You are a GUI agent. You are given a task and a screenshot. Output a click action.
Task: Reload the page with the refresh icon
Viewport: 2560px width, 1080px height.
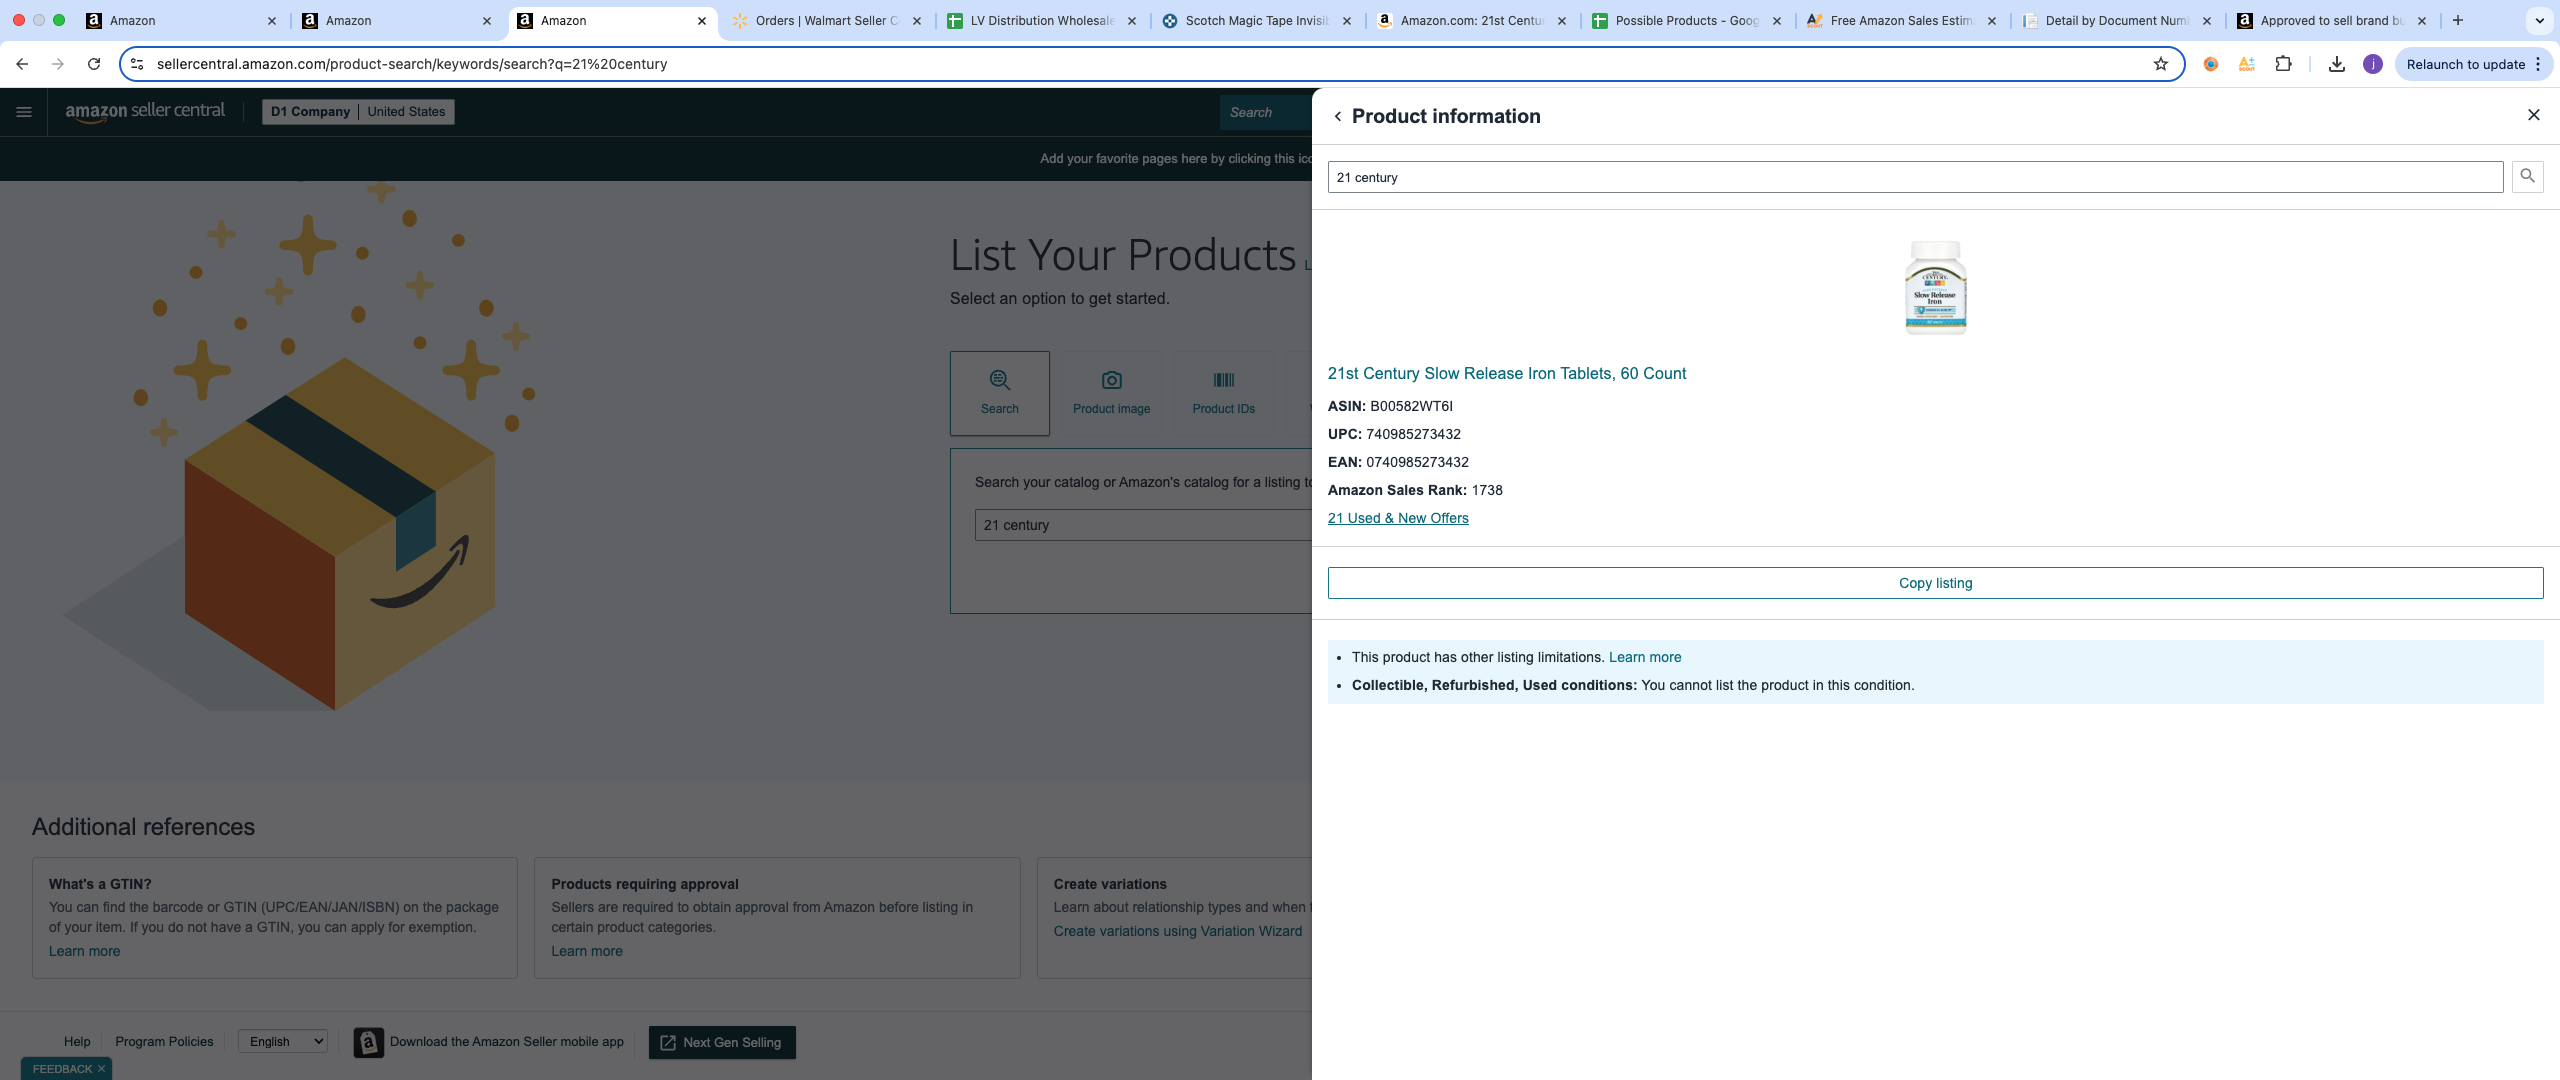coord(94,64)
